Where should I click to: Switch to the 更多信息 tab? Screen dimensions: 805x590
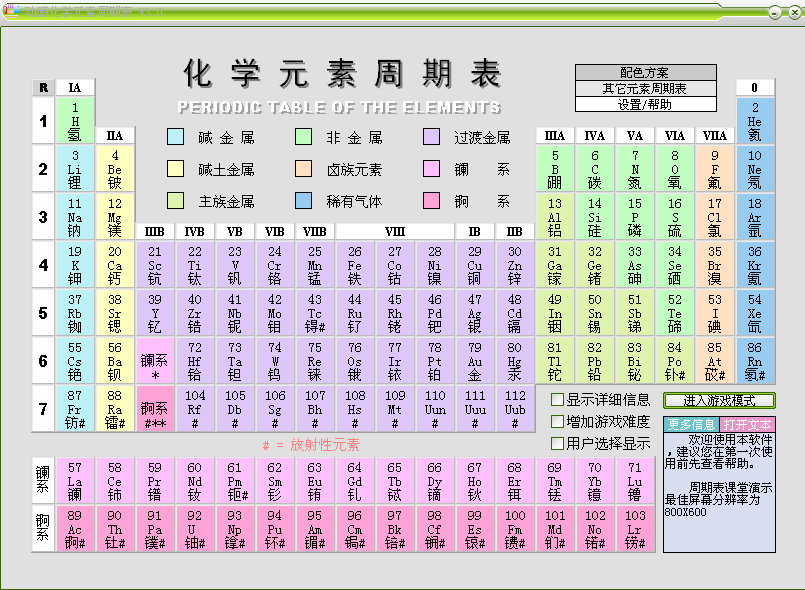pyautogui.click(x=691, y=425)
